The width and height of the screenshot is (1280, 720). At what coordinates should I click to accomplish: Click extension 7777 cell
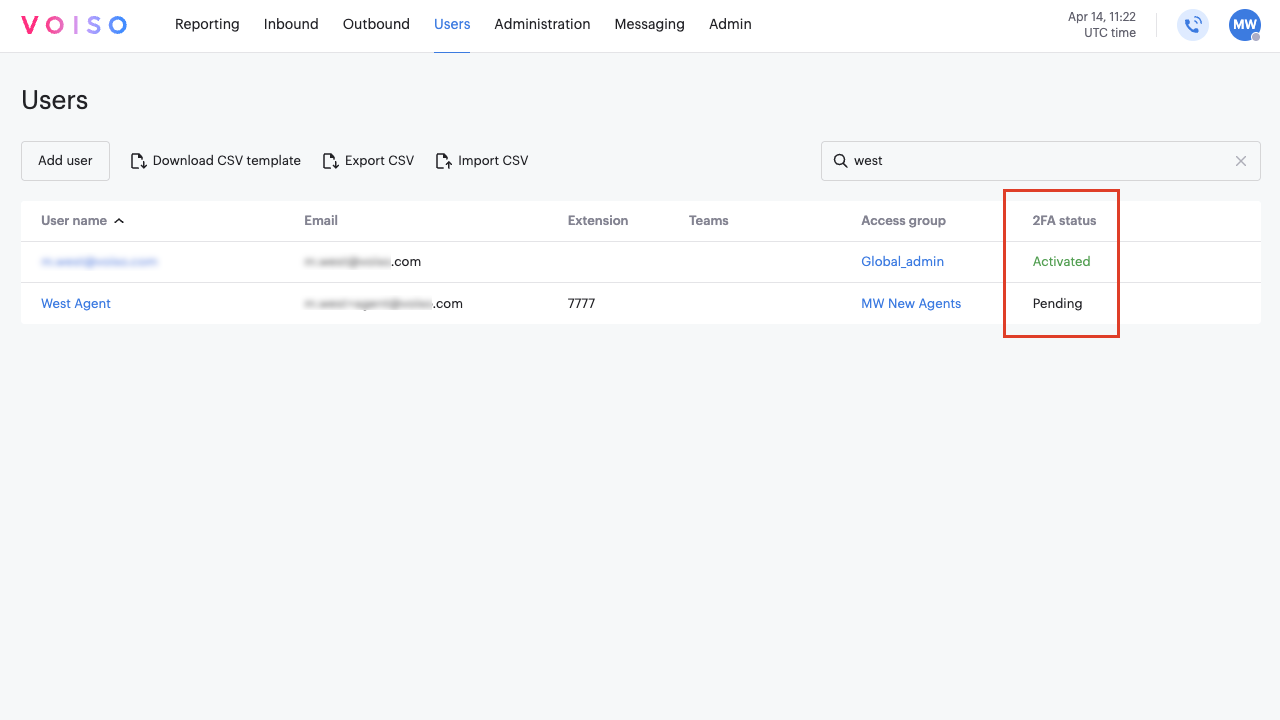click(581, 304)
